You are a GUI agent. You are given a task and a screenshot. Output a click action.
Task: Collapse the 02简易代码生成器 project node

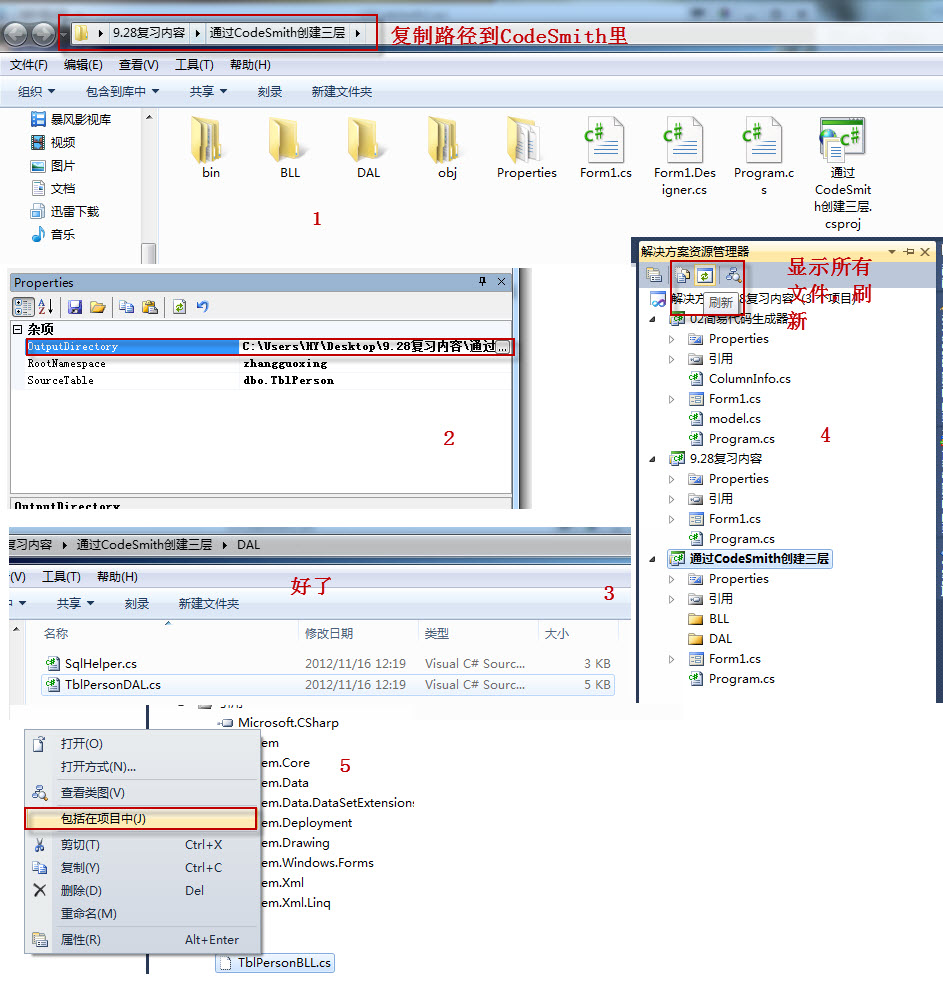tap(652, 319)
